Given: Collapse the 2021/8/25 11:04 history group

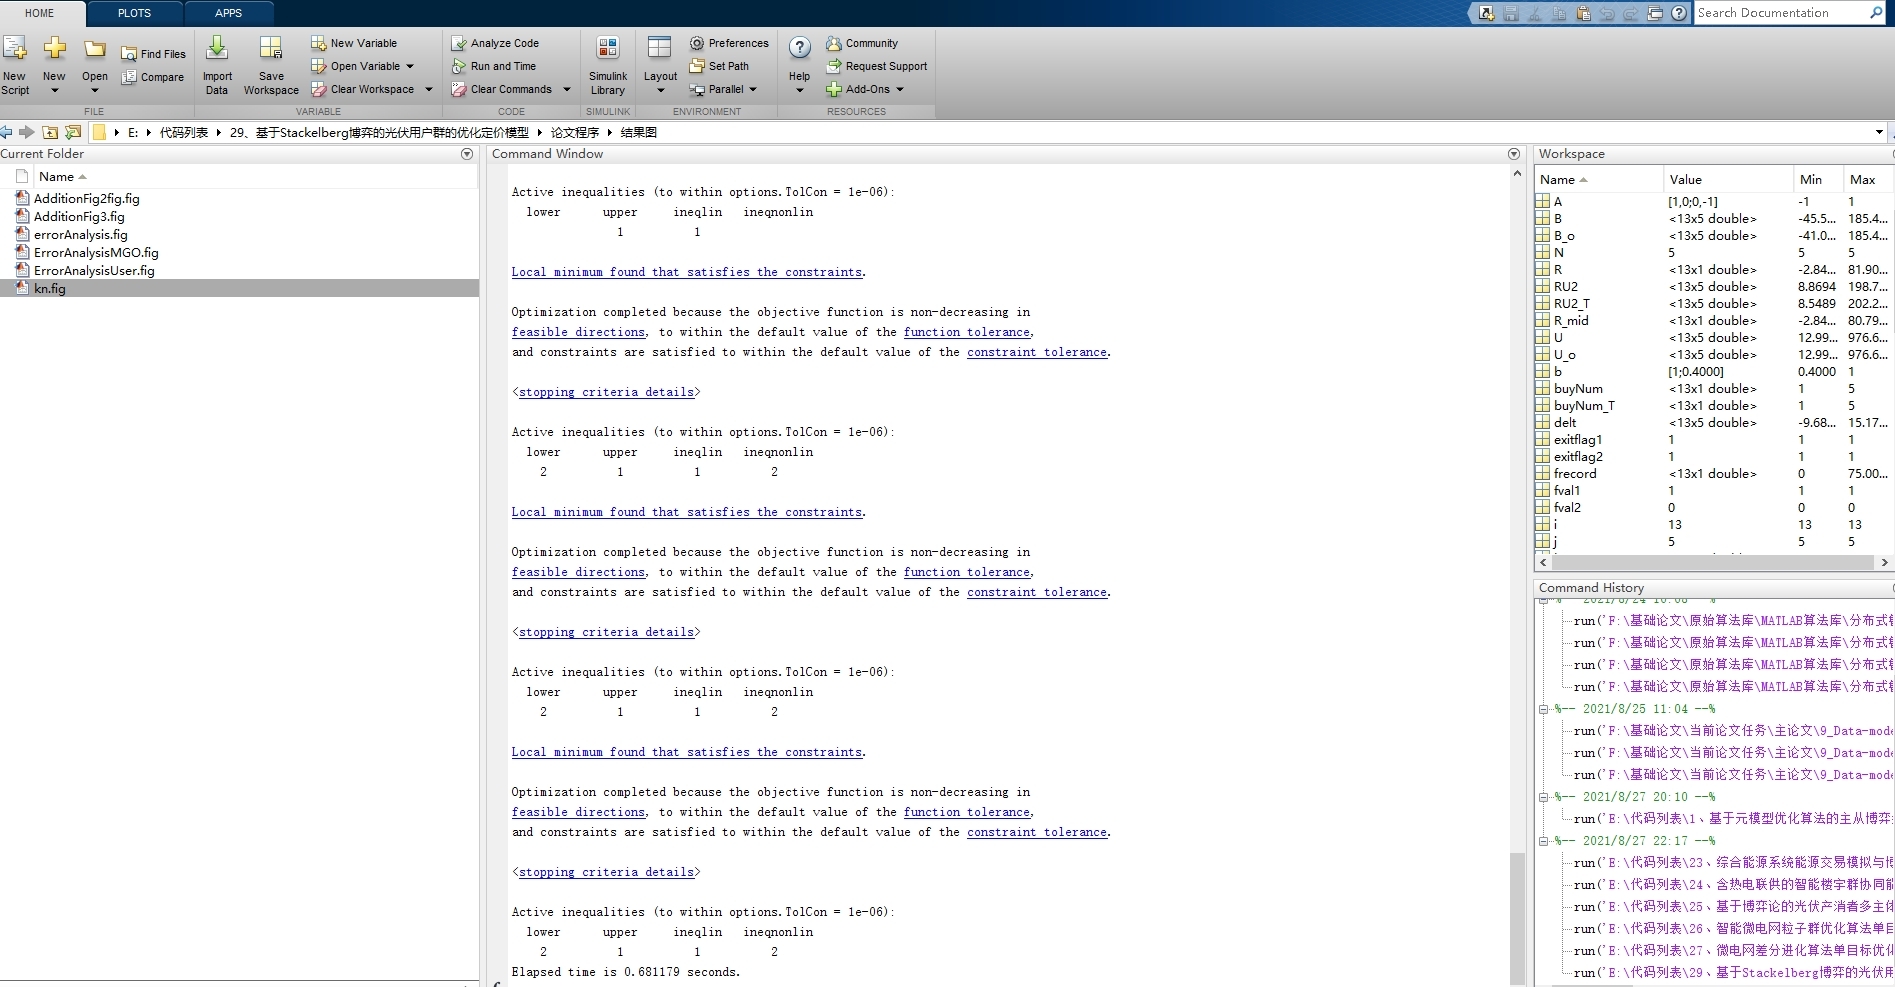Looking at the screenshot, I should pyautogui.click(x=1543, y=709).
